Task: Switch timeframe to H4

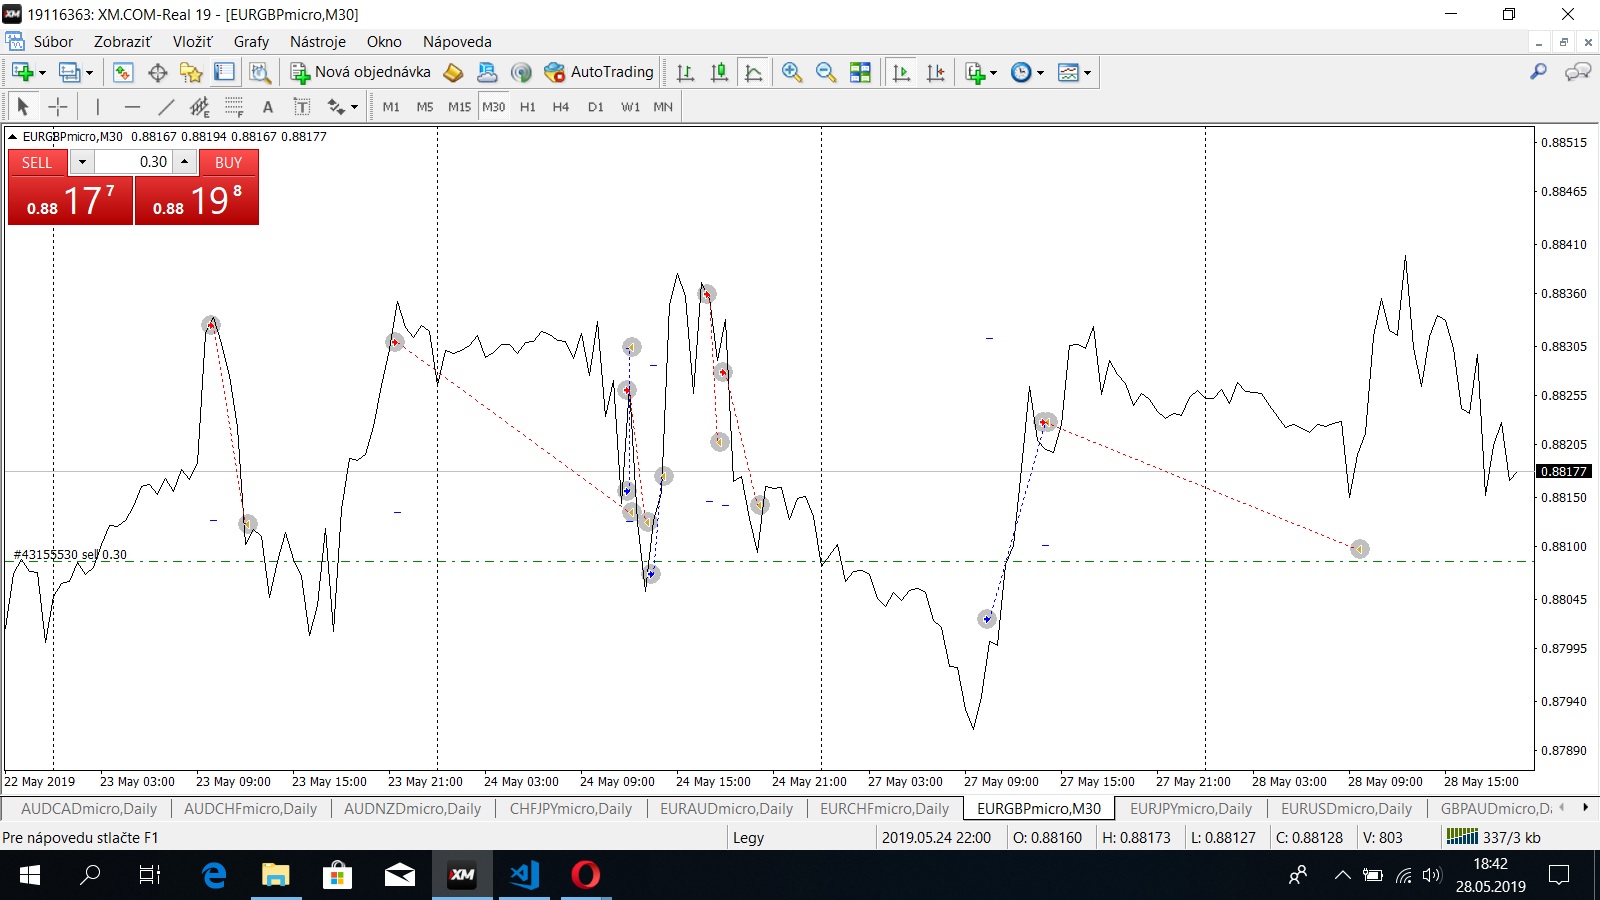Action: [x=561, y=106]
